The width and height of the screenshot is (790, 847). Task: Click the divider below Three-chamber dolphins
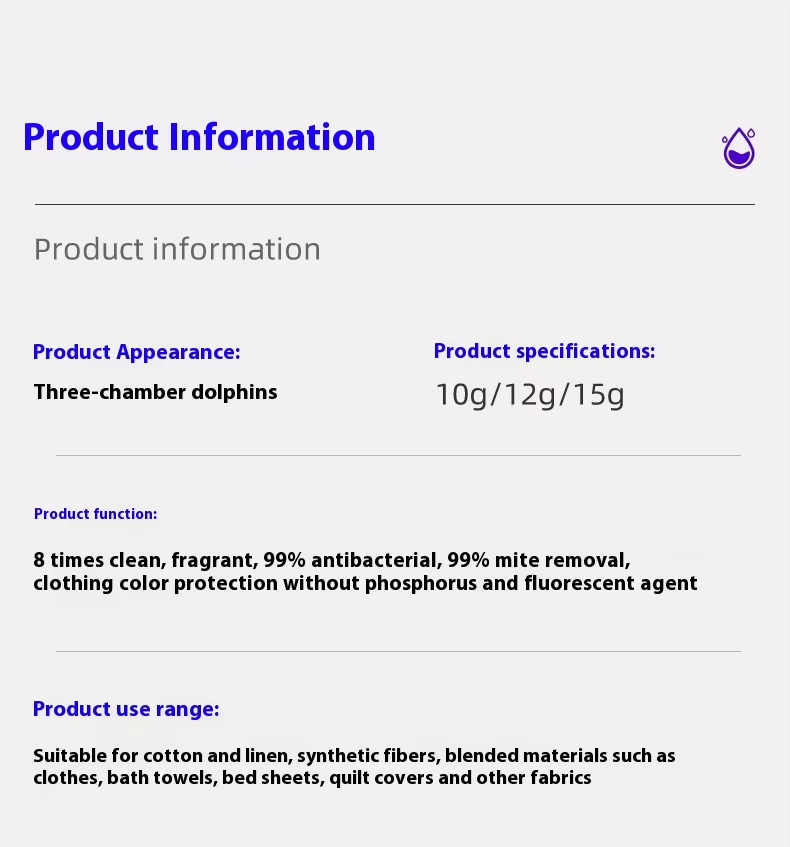click(398, 455)
